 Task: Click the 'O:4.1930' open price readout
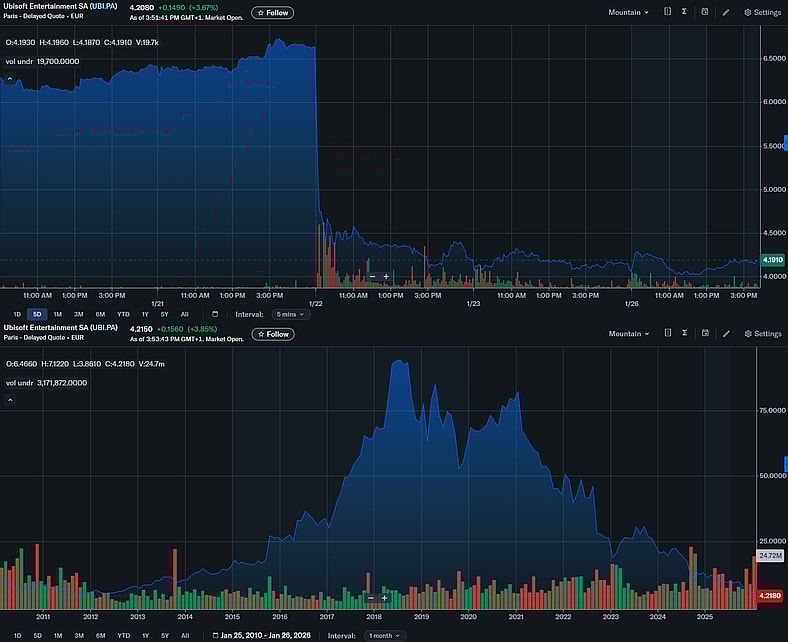[20, 42]
